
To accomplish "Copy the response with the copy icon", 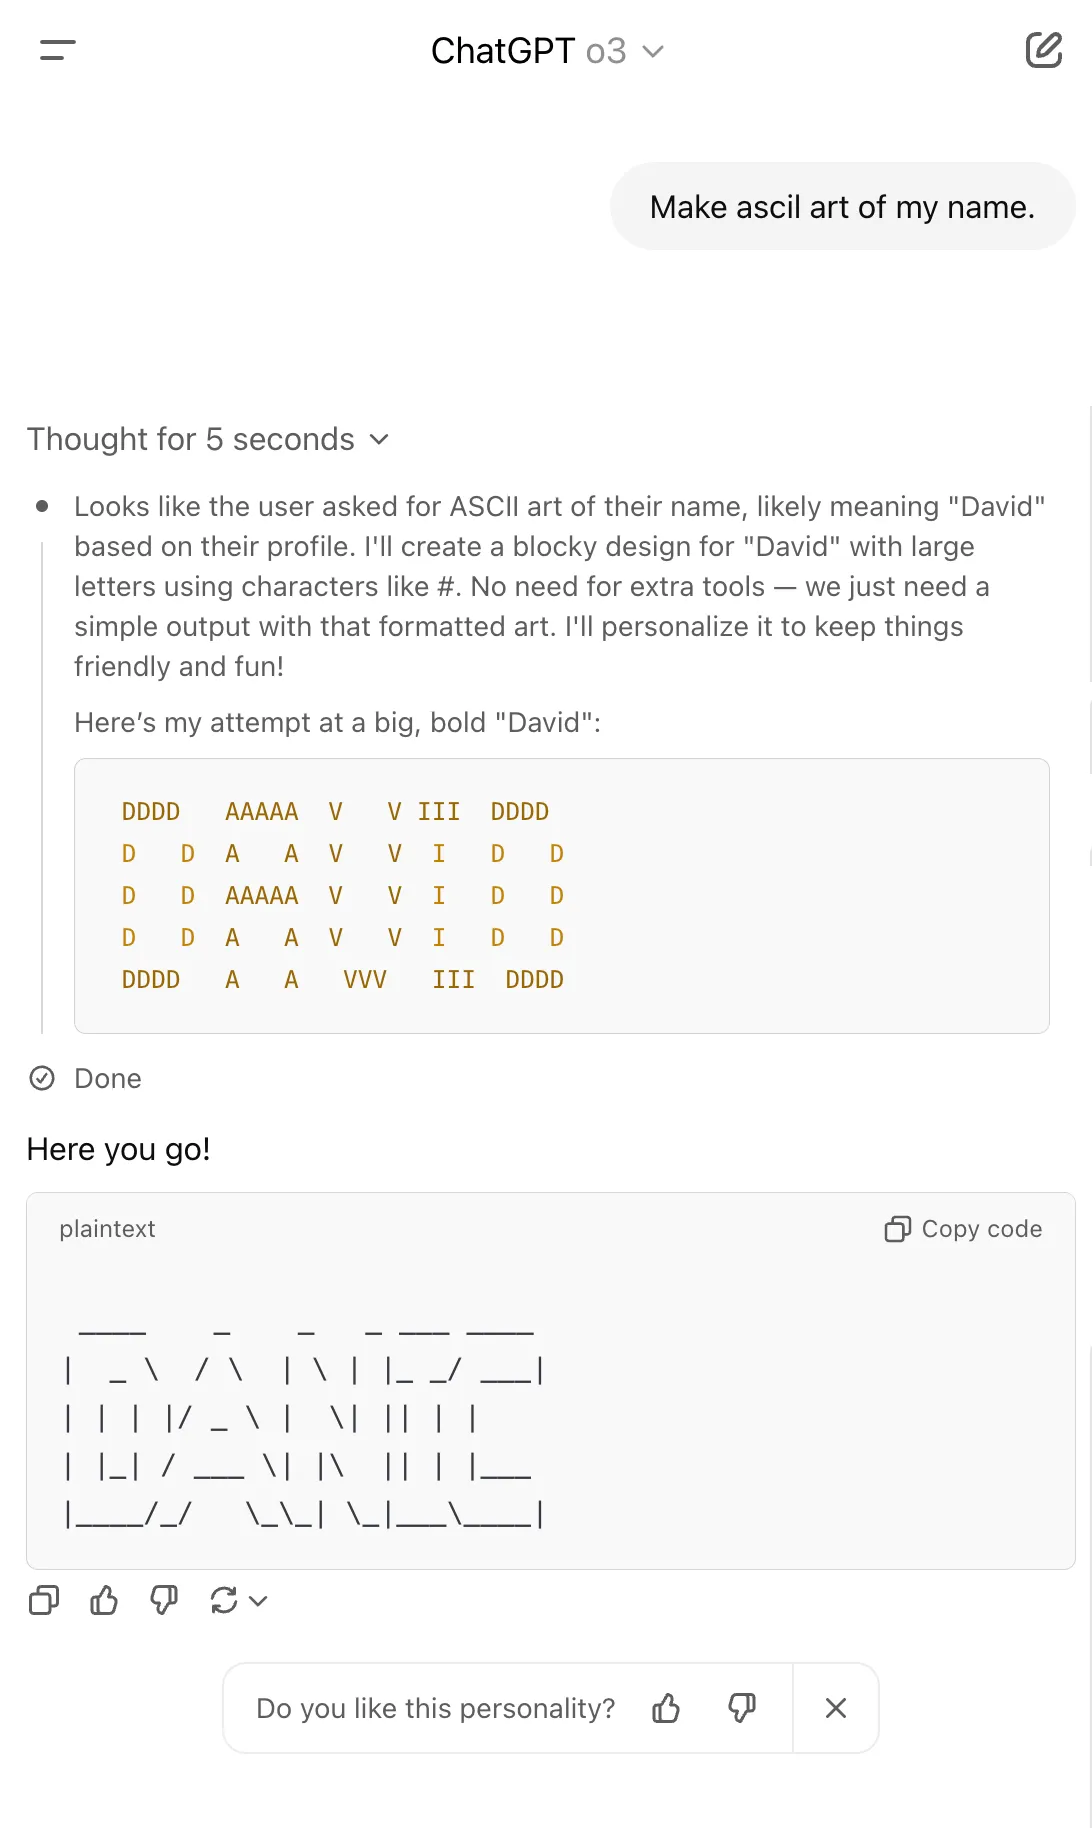I will pos(44,1601).
